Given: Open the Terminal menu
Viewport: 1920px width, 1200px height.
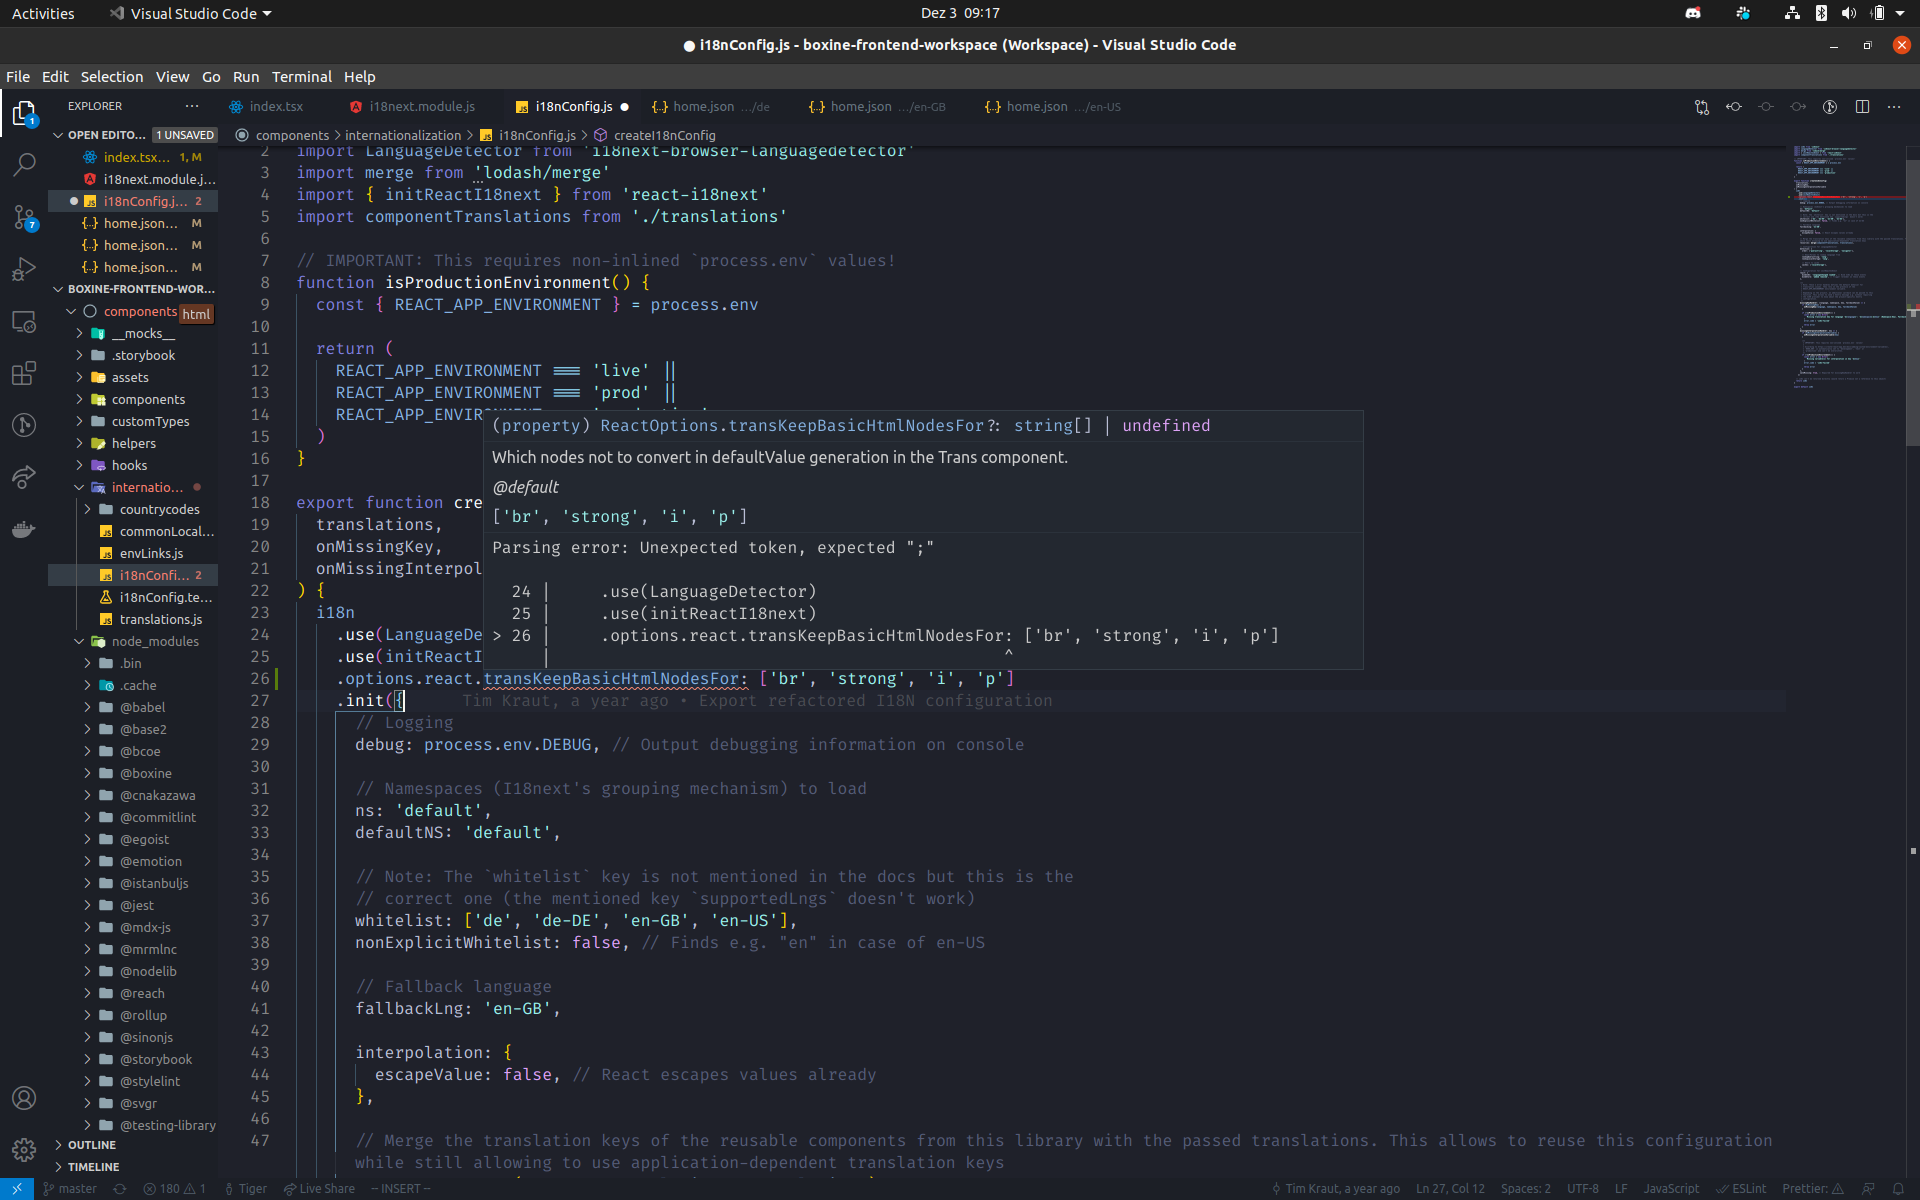Looking at the screenshot, I should click(301, 77).
